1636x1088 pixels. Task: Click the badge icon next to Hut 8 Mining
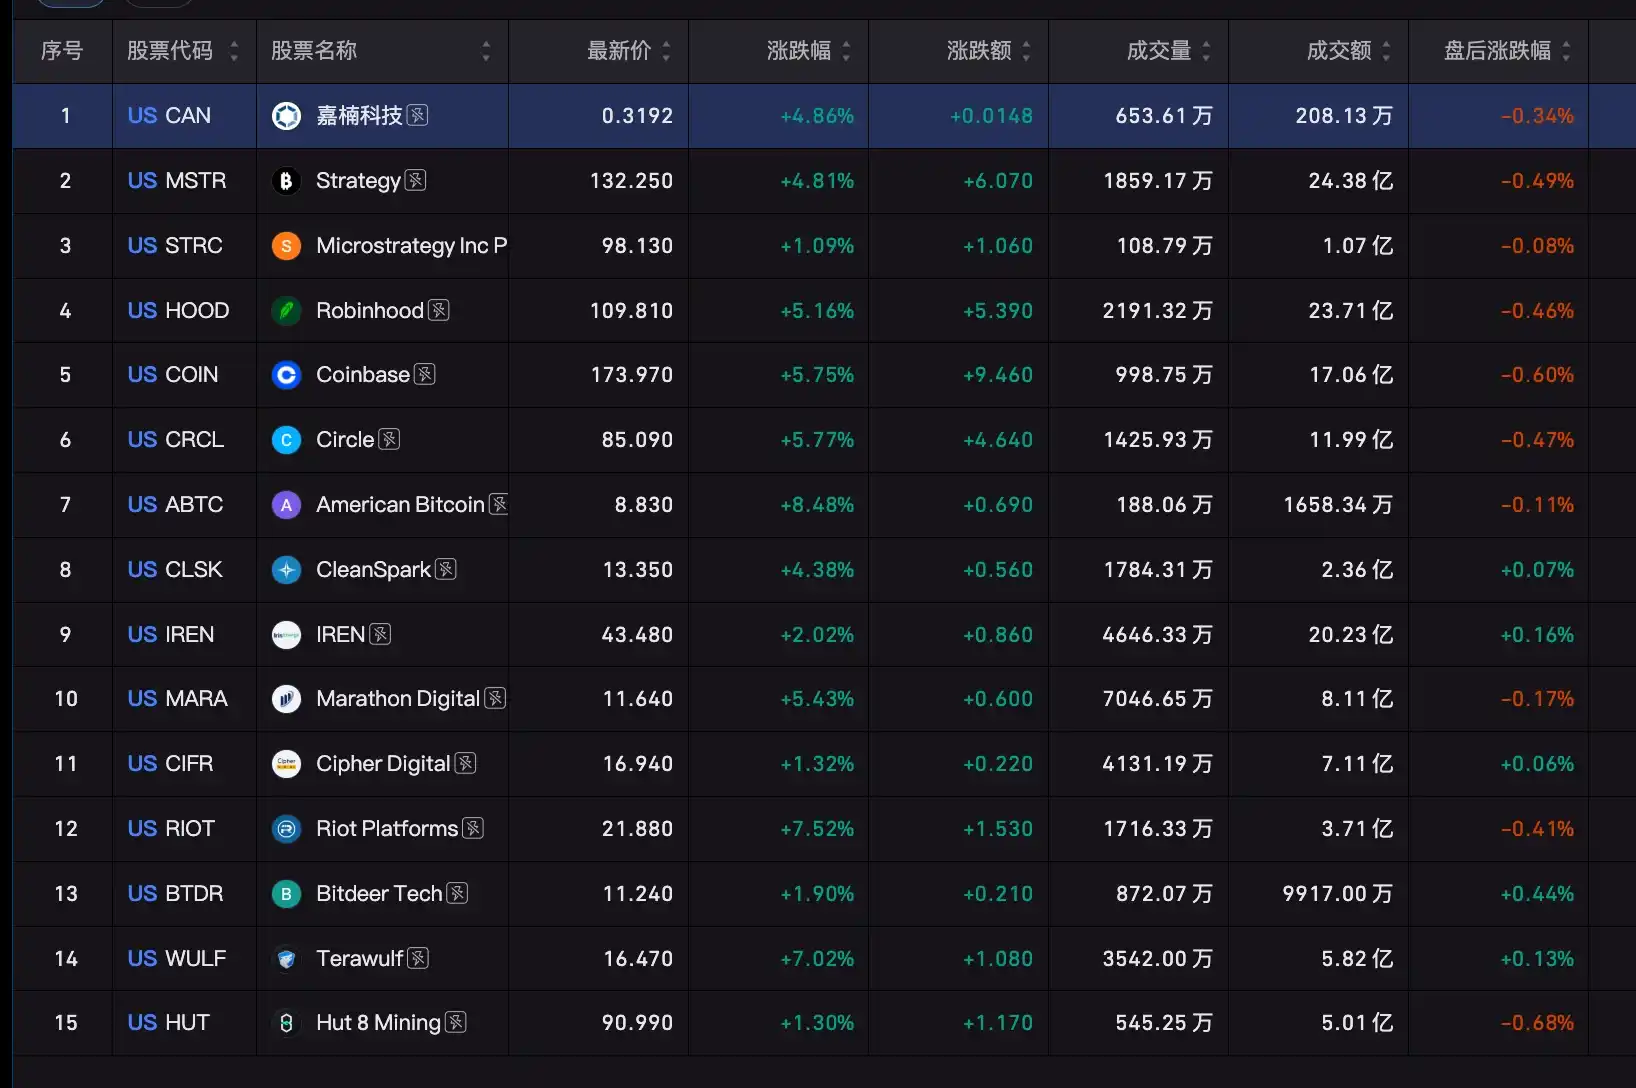point(456,1022)
